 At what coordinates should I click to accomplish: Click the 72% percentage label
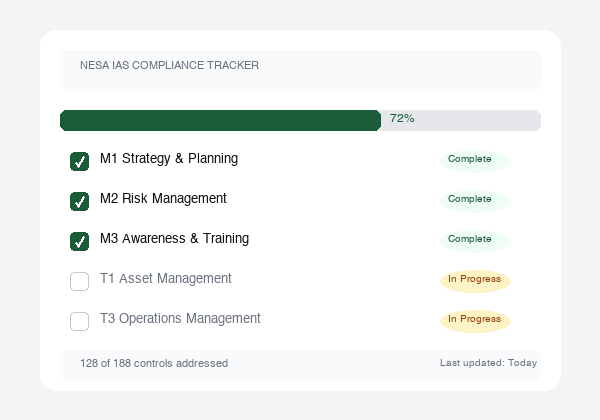point(402,118)
